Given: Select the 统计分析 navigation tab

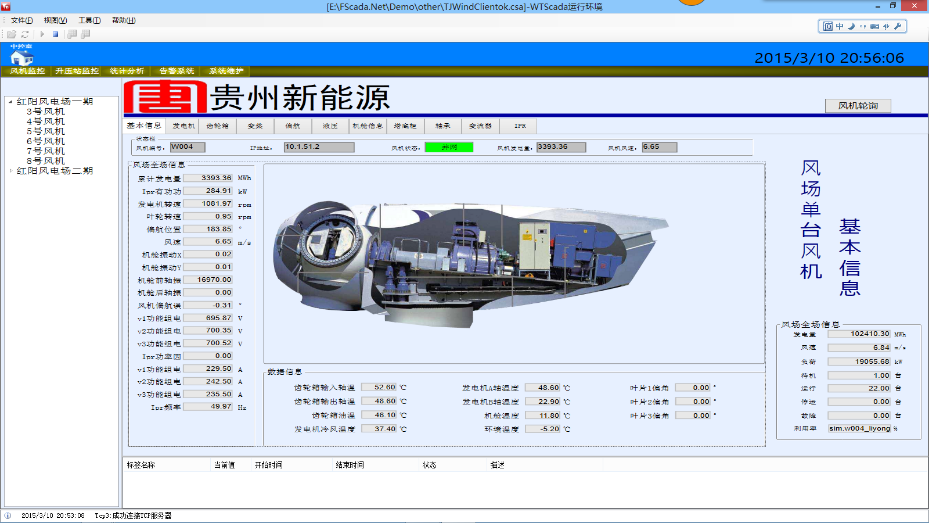Looking at the screenshot, I should (126, 71).
